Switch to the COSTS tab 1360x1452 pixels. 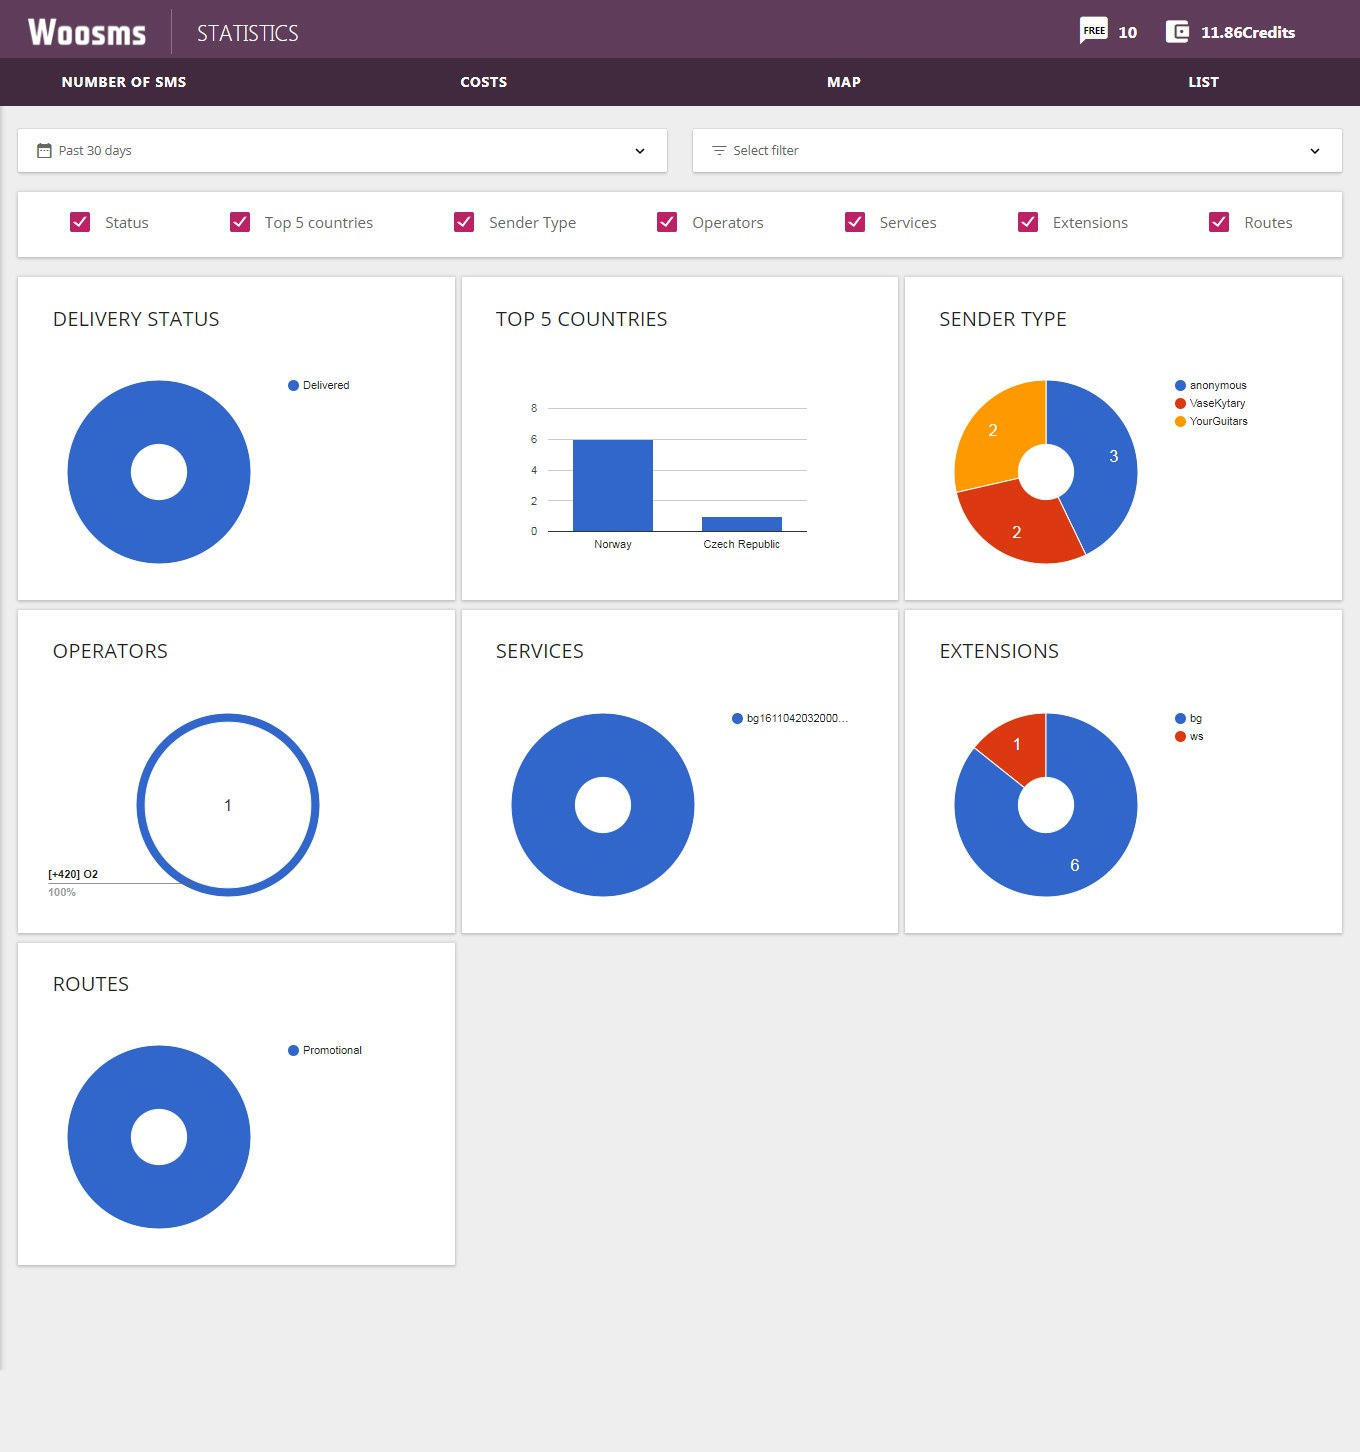click(x=484, y=82)
